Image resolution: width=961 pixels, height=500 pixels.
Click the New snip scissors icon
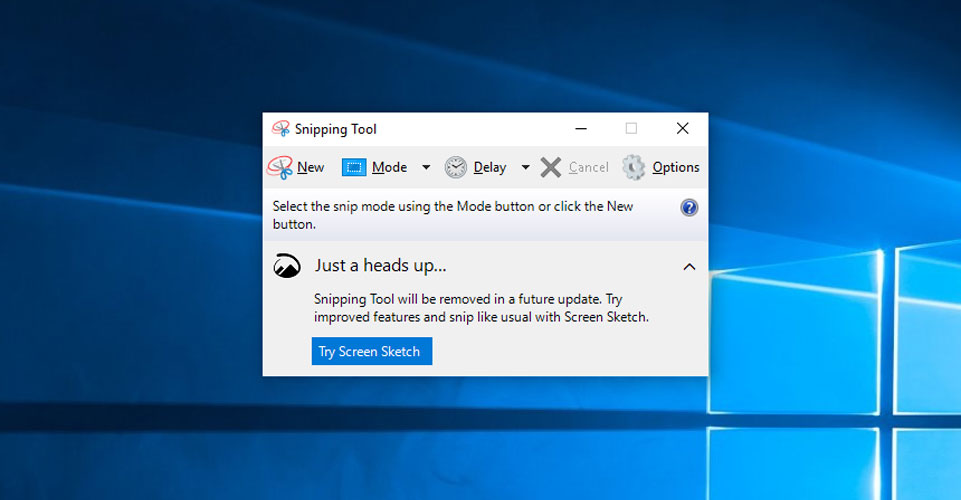click(x=280, y=167)
